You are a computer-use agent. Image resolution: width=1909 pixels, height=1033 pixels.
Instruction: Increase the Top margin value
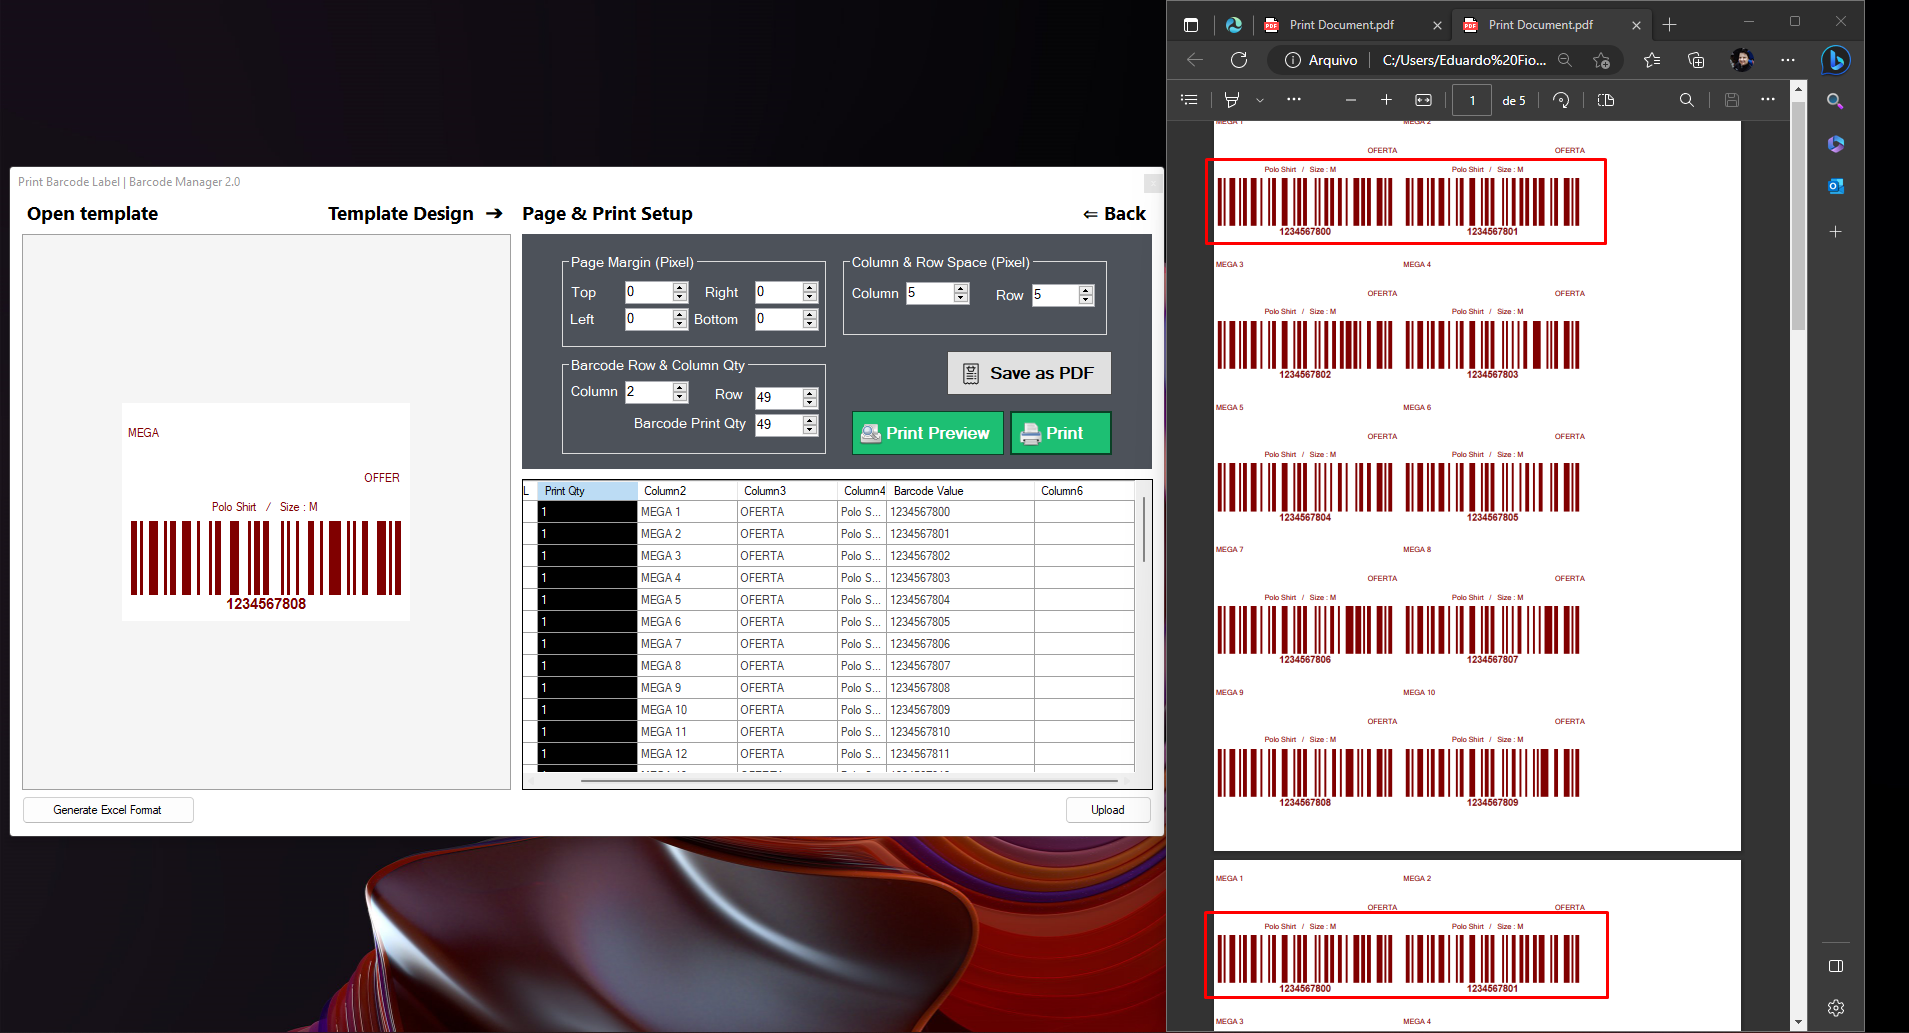tap(680, 287)
